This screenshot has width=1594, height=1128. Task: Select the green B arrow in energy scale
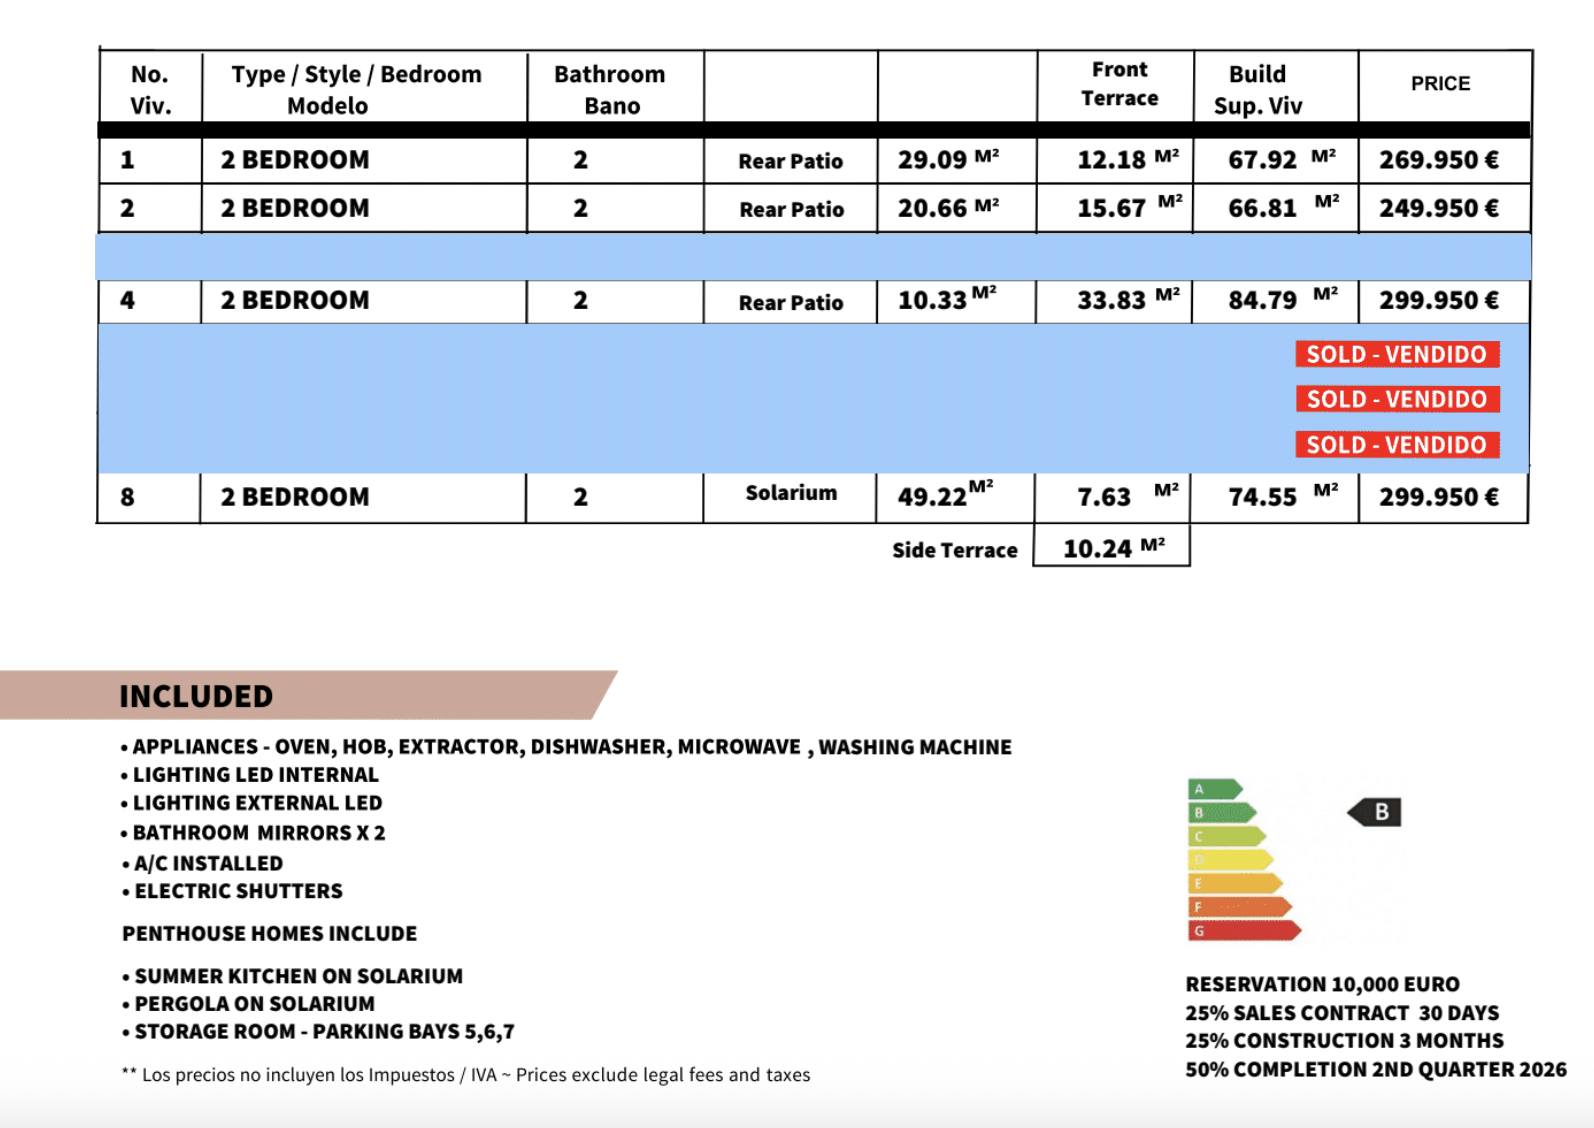coord(1220,813)
